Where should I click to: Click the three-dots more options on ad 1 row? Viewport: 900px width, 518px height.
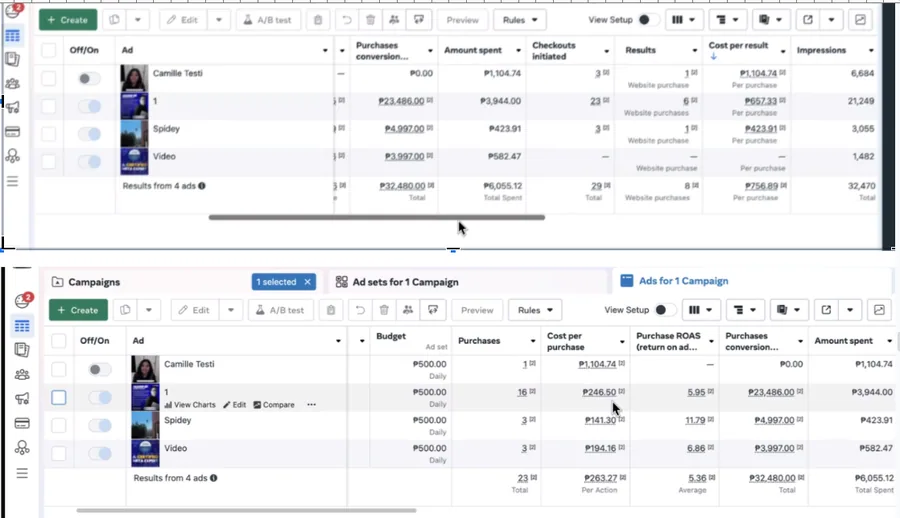(311, 404)
